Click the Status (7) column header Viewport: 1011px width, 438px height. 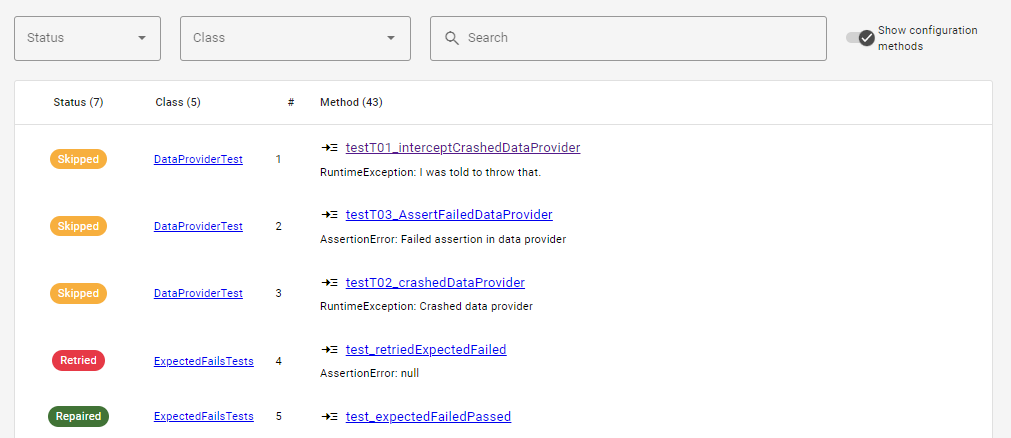coord(78,103)
